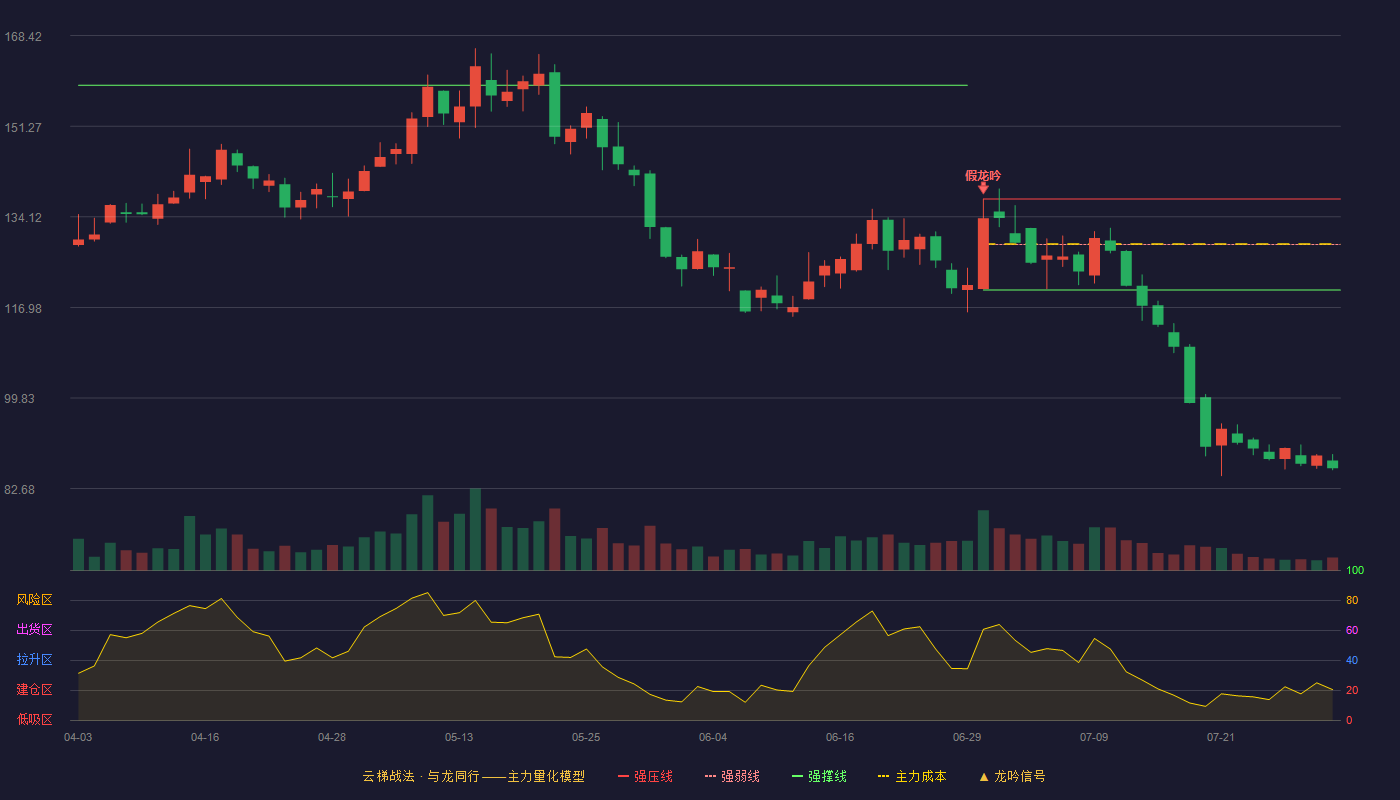Click the 风险区 zone label
The width and height of the screenshot is (1400, 800).
tap(34, 600)
